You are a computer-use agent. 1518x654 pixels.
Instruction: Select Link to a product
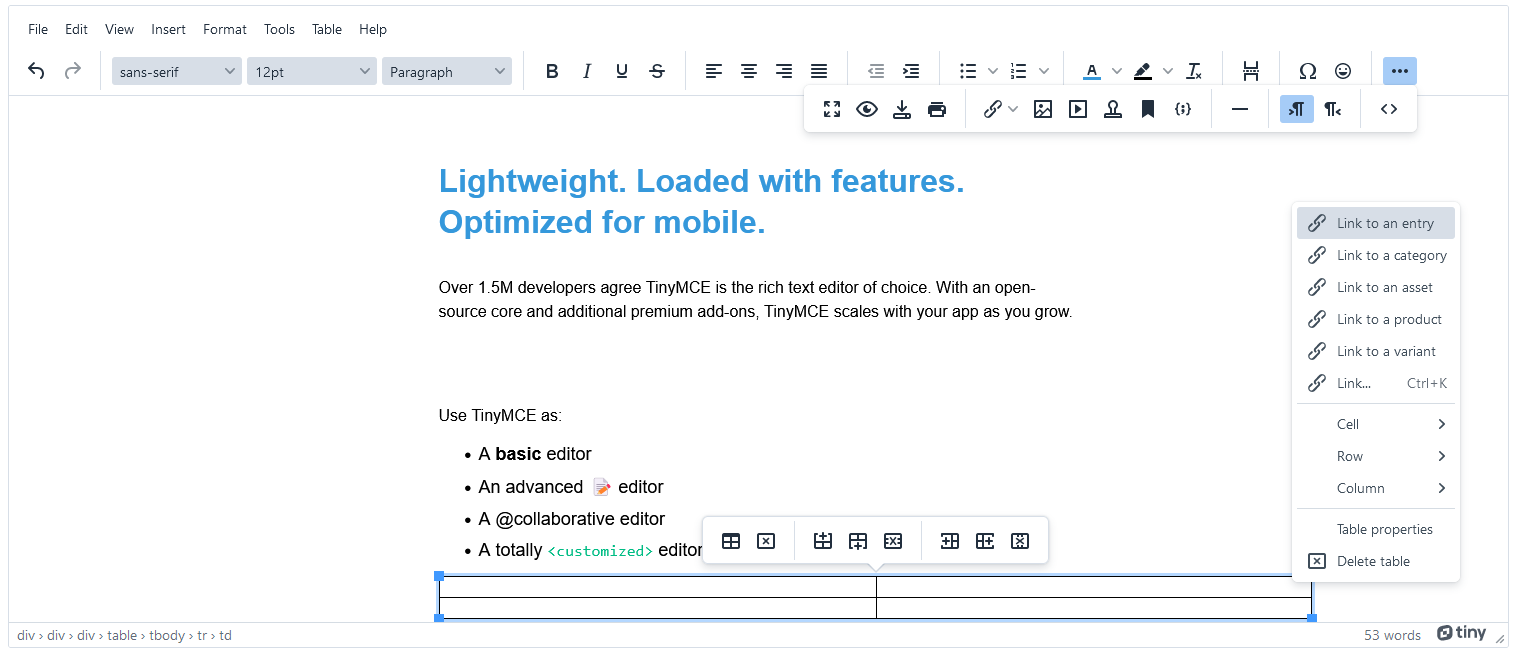pyautogui.click(x=1390, y=319)
